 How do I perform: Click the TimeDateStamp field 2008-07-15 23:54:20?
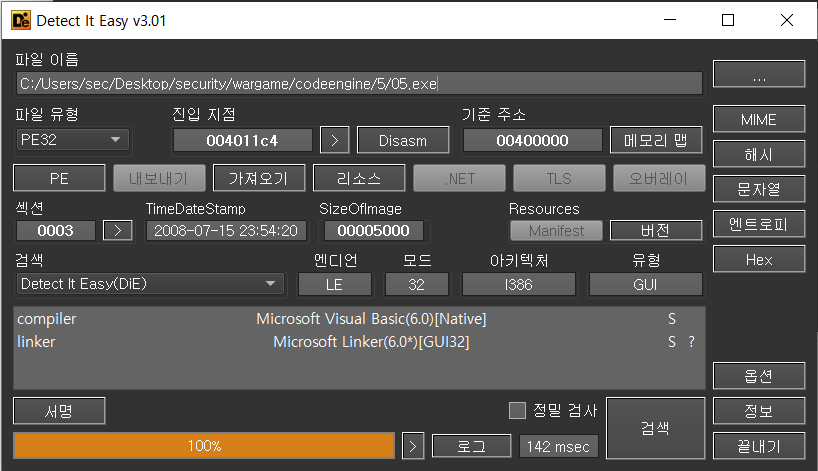click(226, 231)
